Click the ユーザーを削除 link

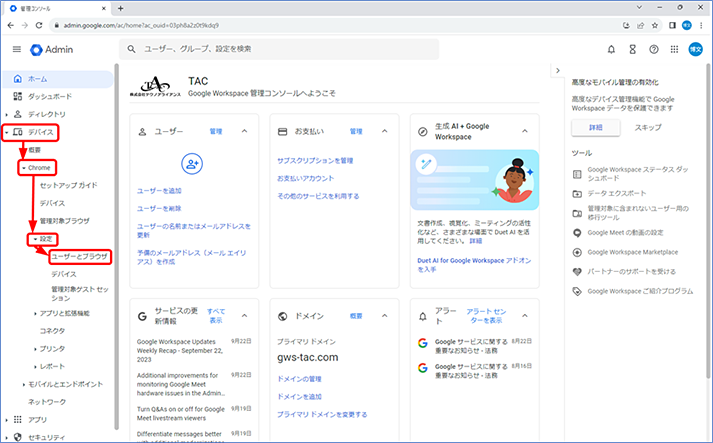[x=160, y=208]
